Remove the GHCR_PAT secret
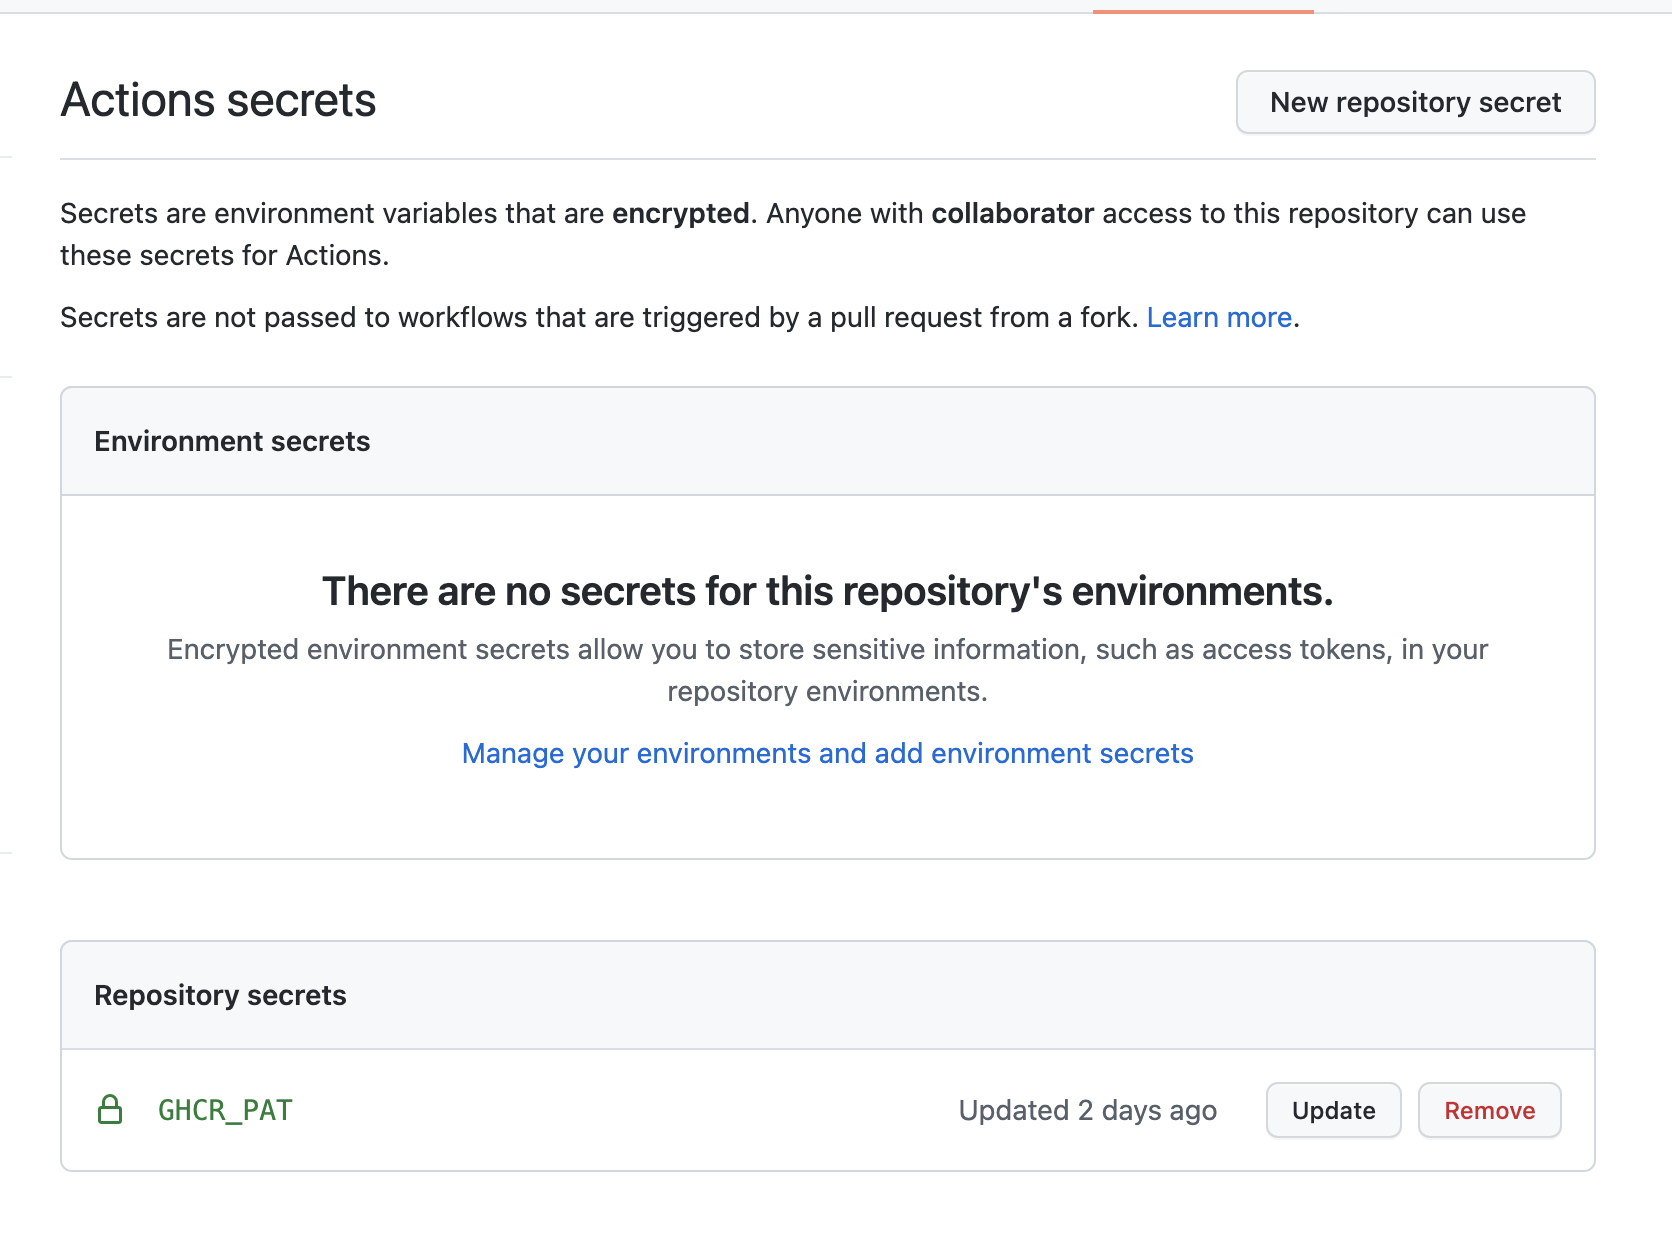1672x1250 pixels. pyautogui.click(x=1489, y=1110)
